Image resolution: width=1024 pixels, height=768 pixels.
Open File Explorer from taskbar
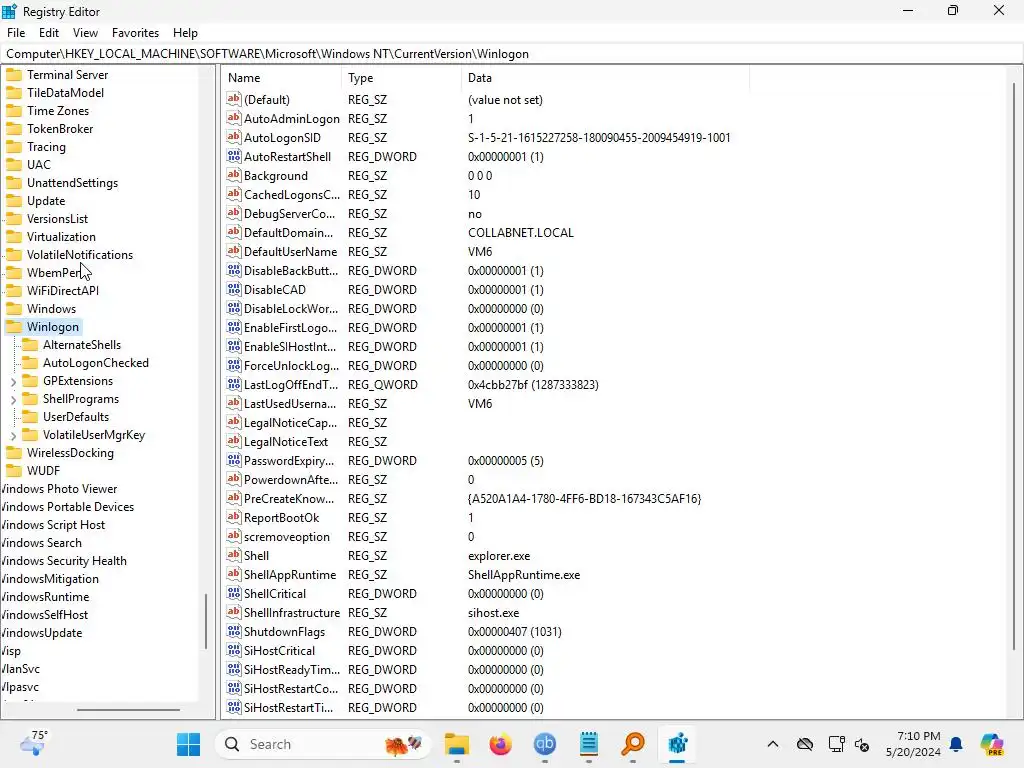click(x=457, y=744)
